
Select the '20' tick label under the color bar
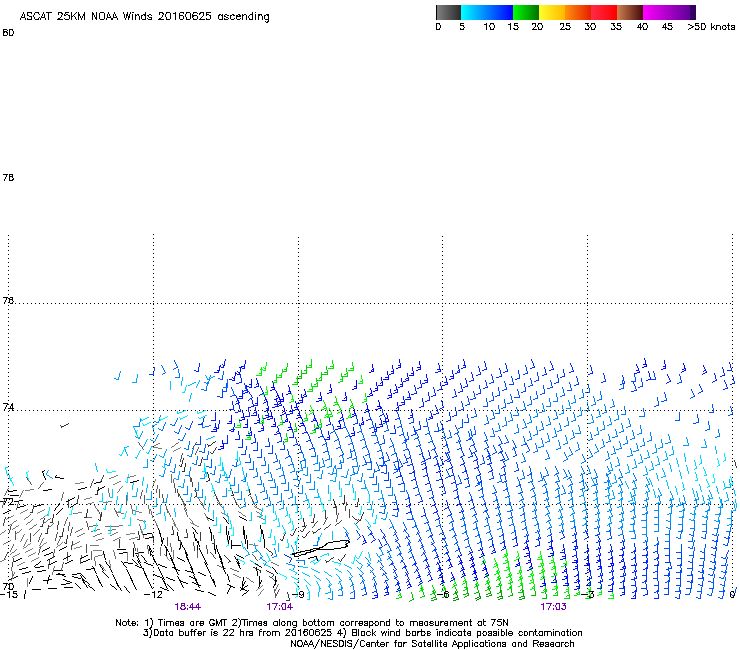537,27
